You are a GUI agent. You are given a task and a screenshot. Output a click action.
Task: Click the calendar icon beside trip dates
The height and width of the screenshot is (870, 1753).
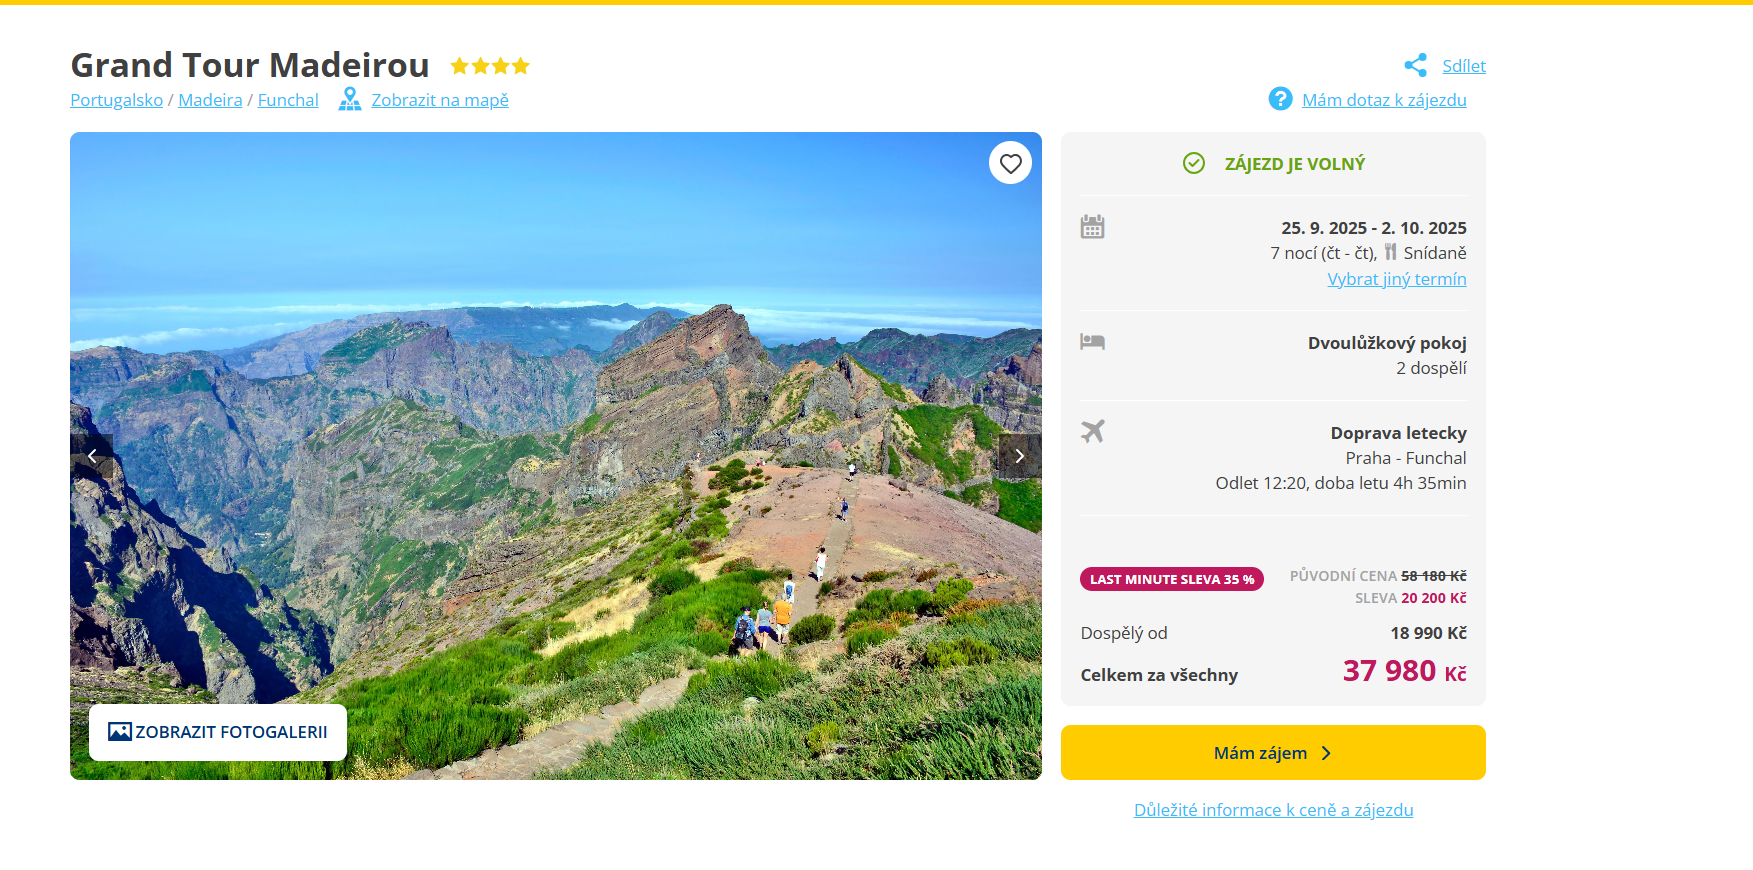point(1092,227)
